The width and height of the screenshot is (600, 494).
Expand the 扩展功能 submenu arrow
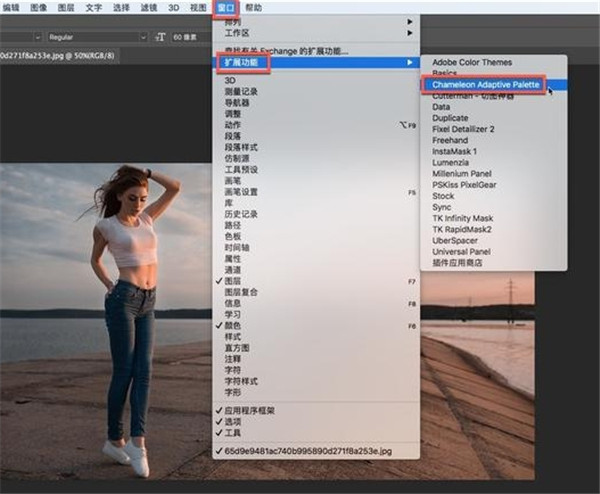click(410, 62)
